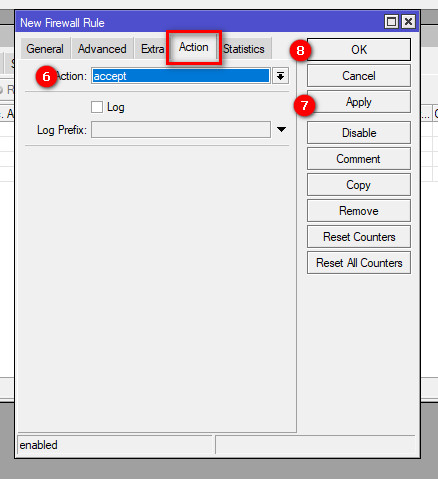Open the Action dropdown list
Screen dimensions: 438x479
pos(280,76)
